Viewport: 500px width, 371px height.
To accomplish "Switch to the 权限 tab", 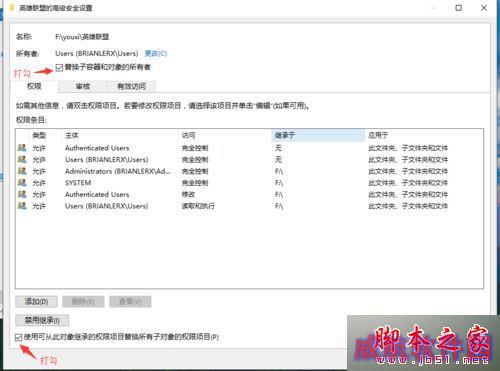I will (34, 86).
